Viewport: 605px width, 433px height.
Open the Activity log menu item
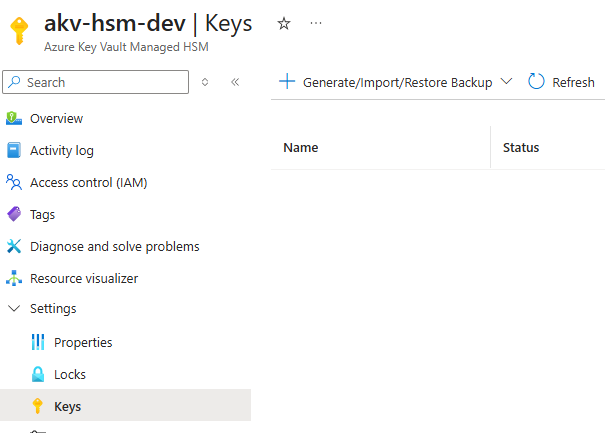click(62, 150)
